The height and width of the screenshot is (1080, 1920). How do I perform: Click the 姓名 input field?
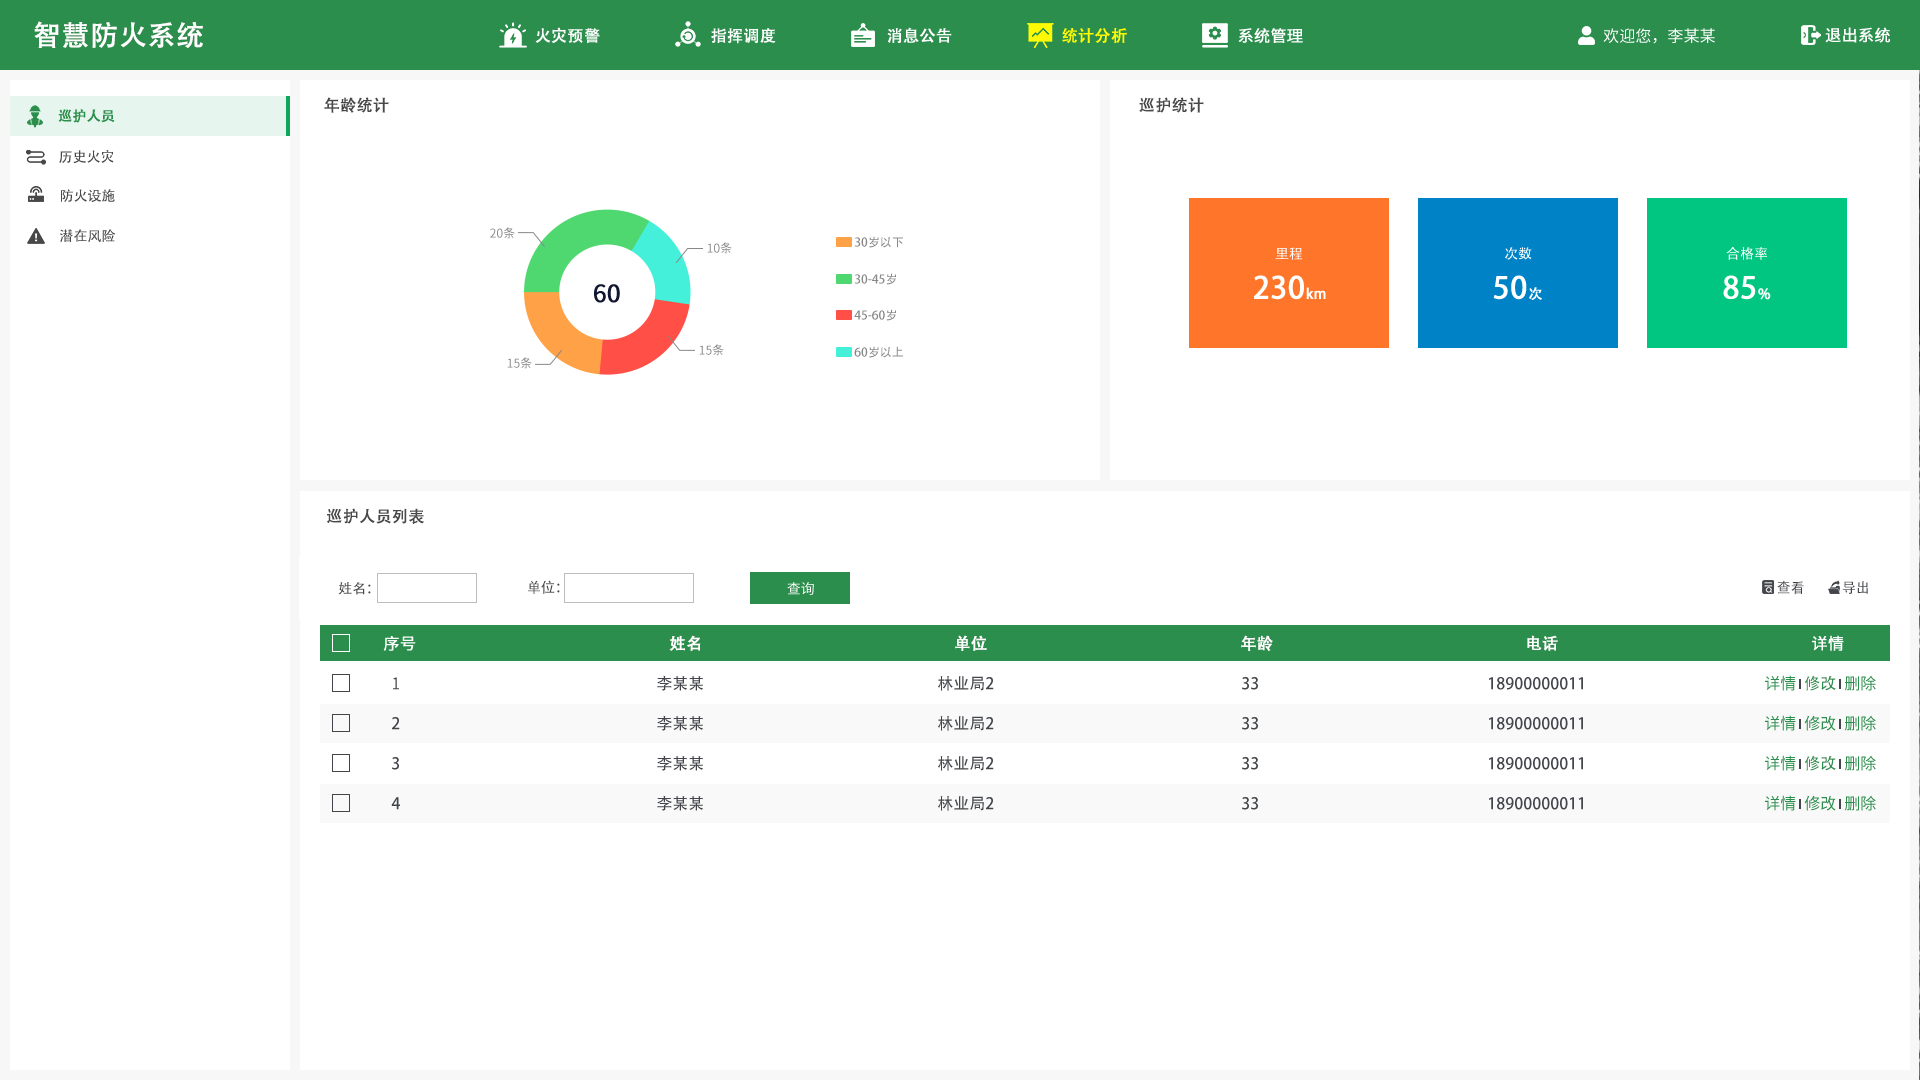click(427, 588)
